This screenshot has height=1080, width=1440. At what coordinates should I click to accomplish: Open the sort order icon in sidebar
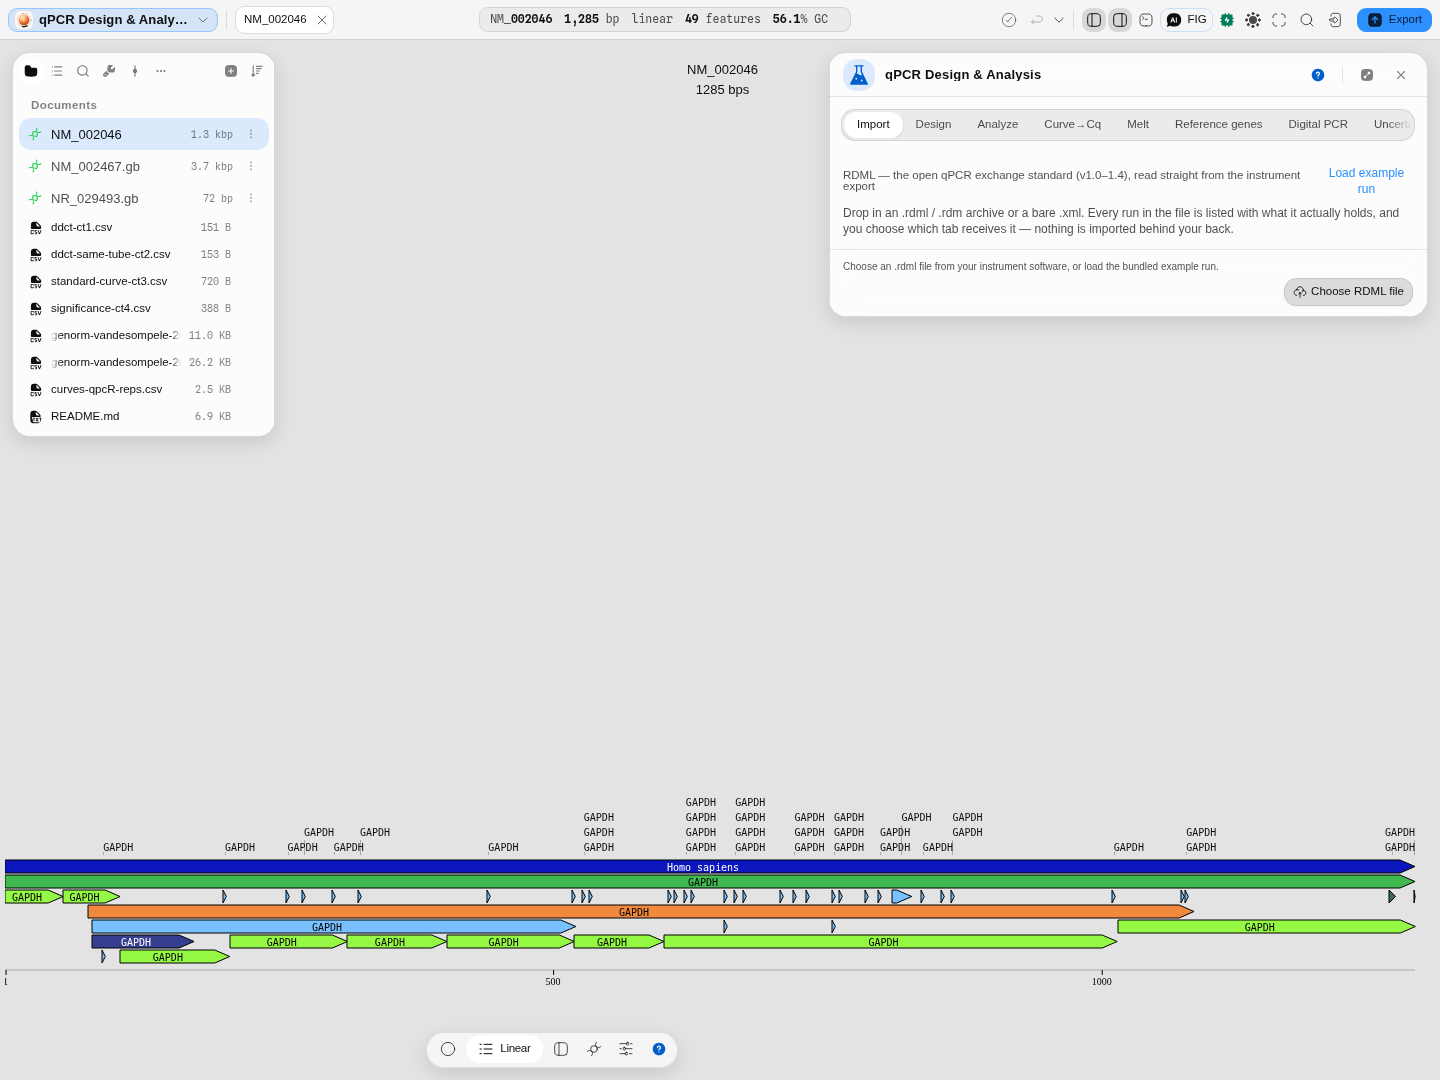(257, 71)
